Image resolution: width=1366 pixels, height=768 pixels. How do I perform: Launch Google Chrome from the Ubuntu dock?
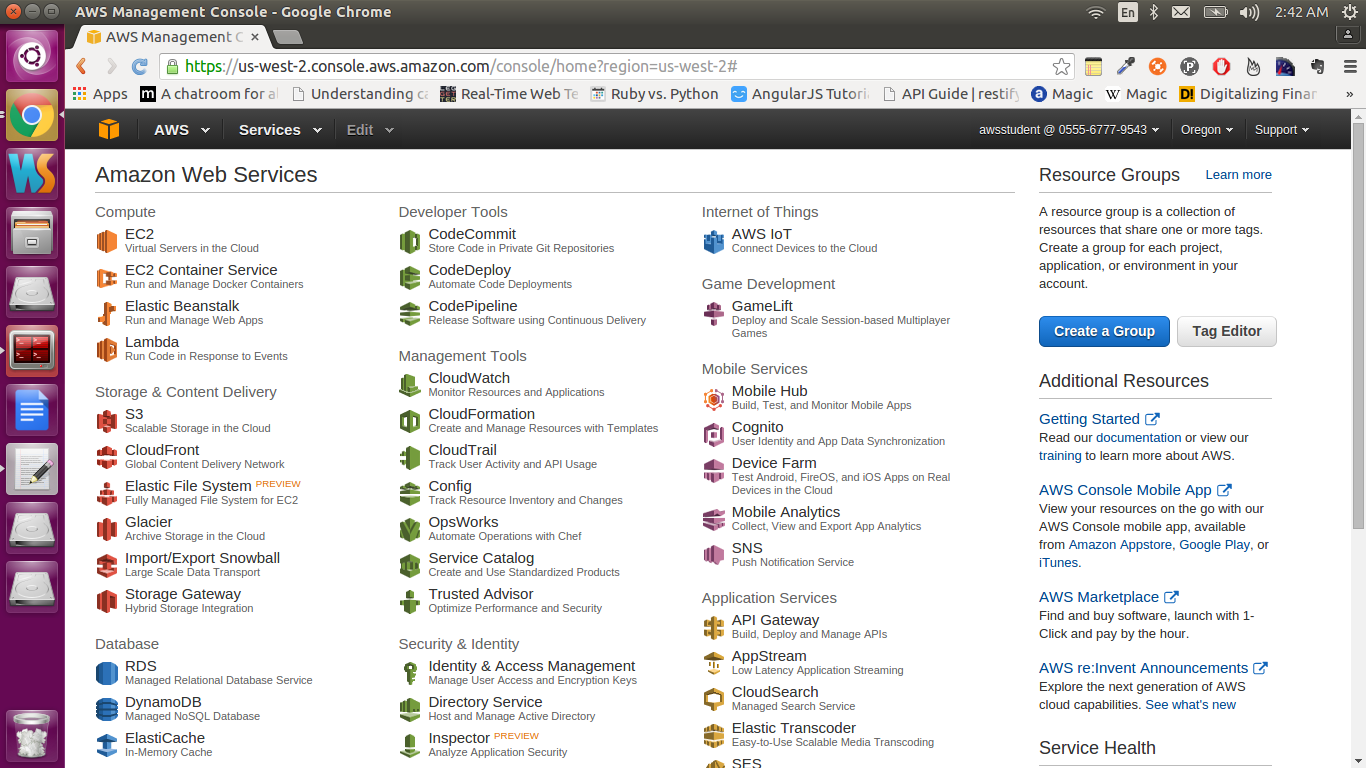[x=32, y=116]
